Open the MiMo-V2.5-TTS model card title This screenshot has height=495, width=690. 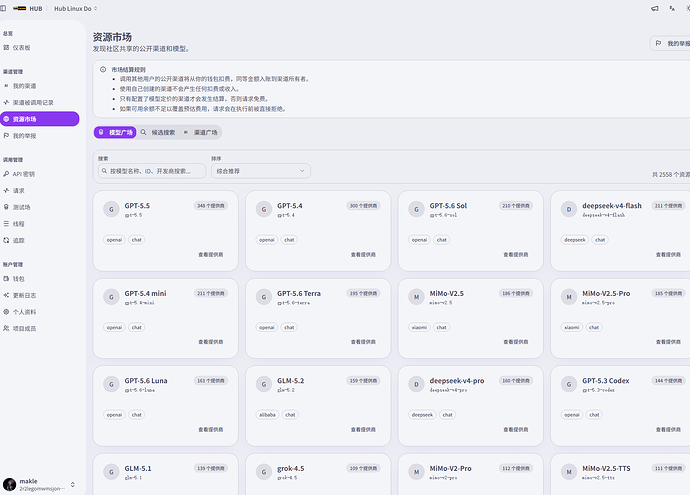(x=606, y=468)
